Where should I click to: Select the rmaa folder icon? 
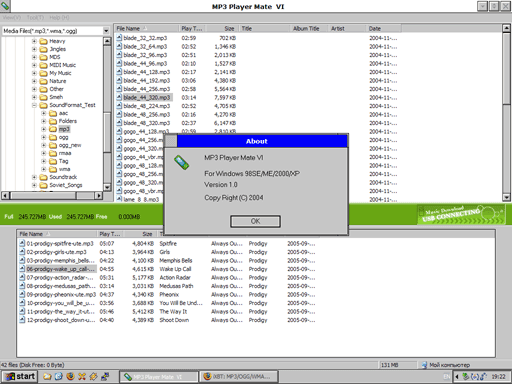click(53, 153)
